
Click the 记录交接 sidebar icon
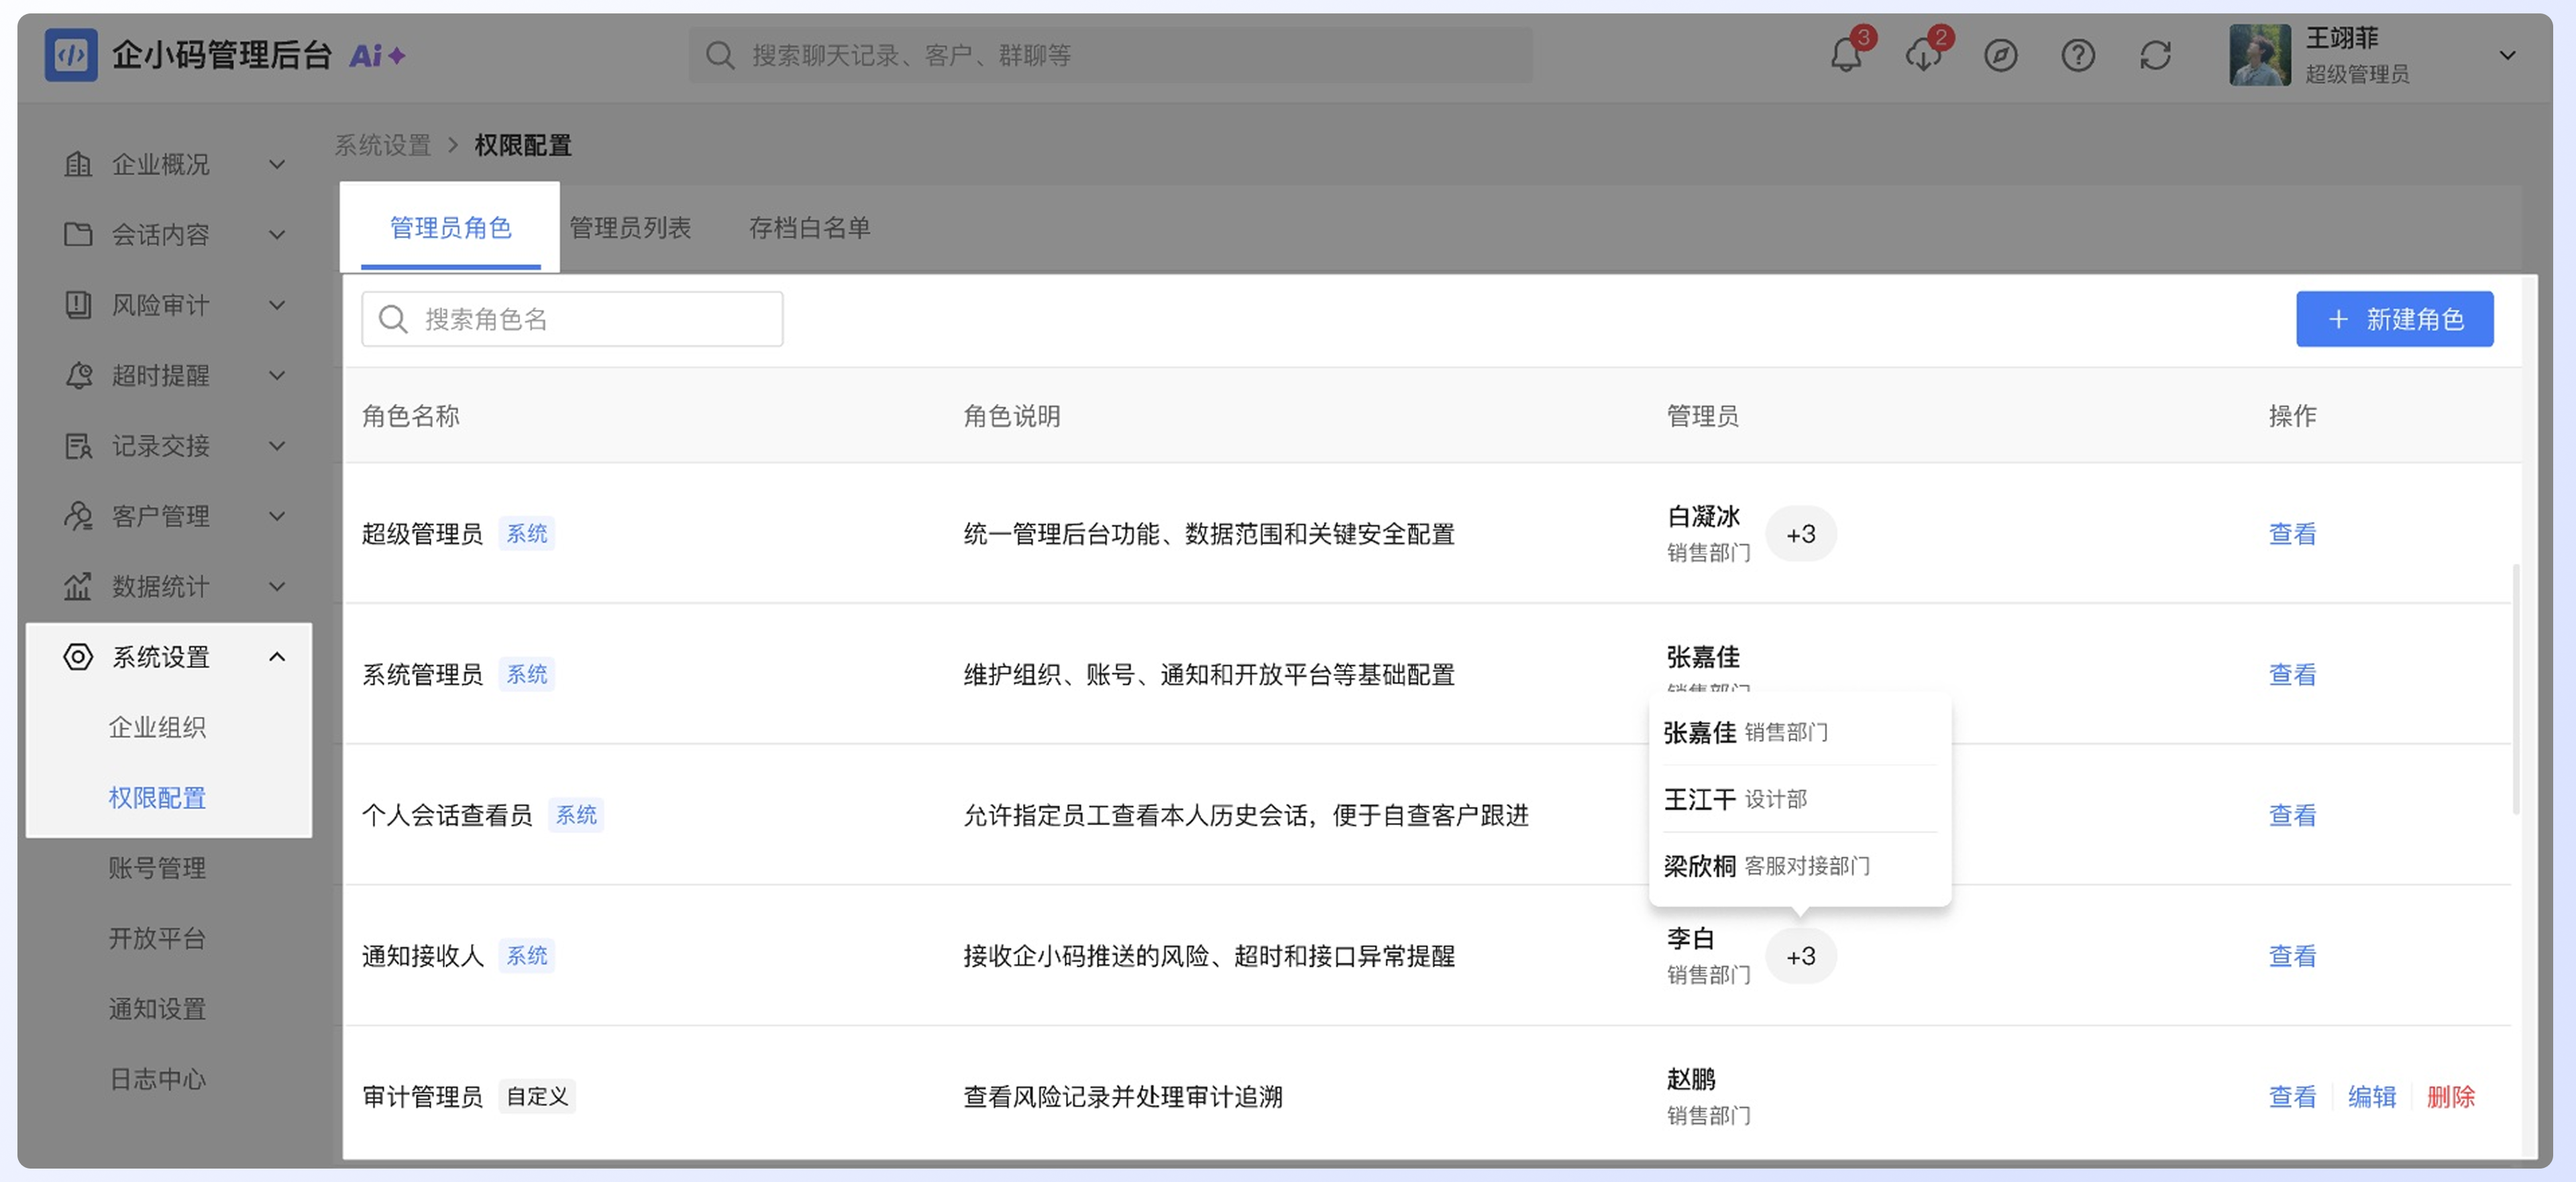[x=78, y=446]
